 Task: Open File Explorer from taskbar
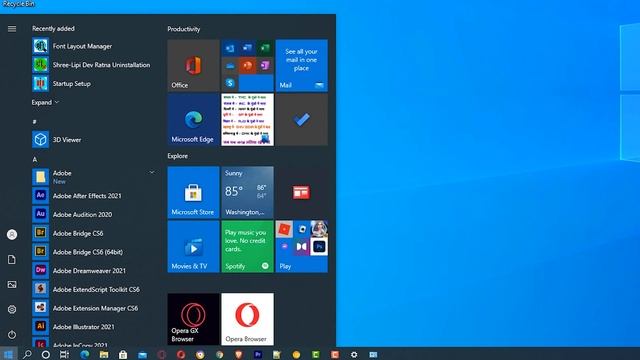pos(104,354)
